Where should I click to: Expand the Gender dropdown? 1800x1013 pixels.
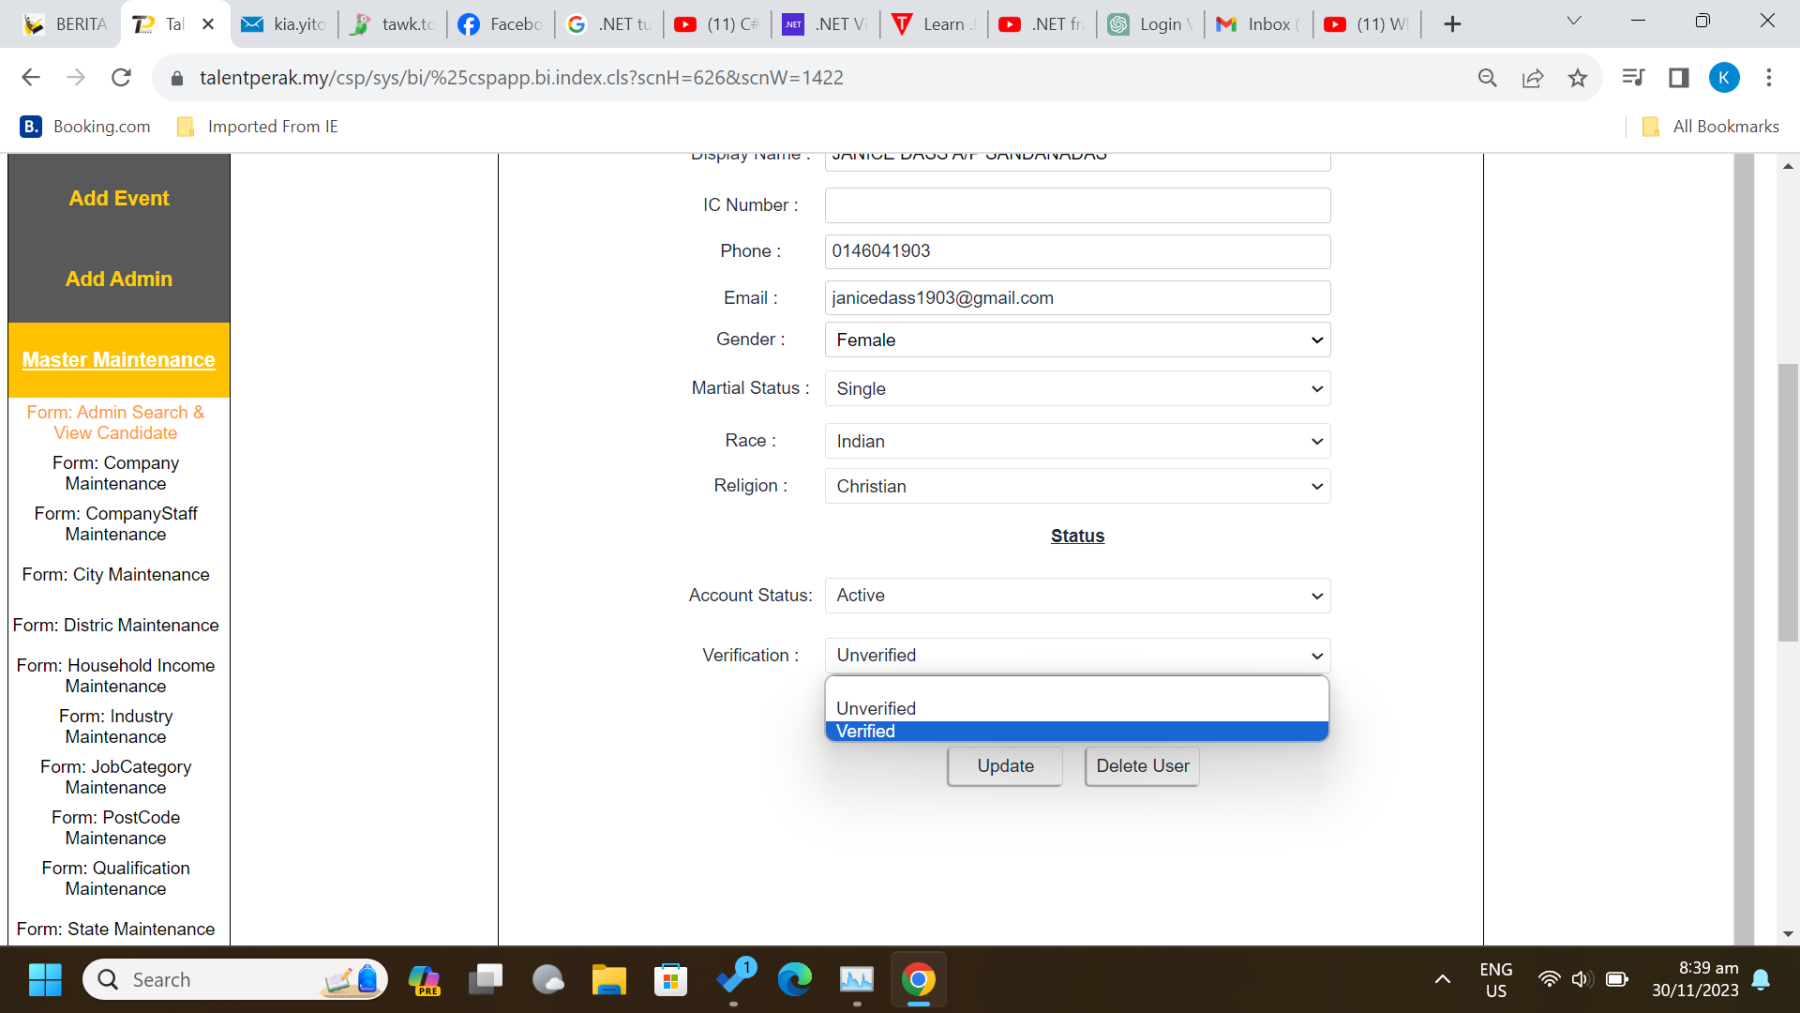pyautogui.click(x=1076, y=340)
